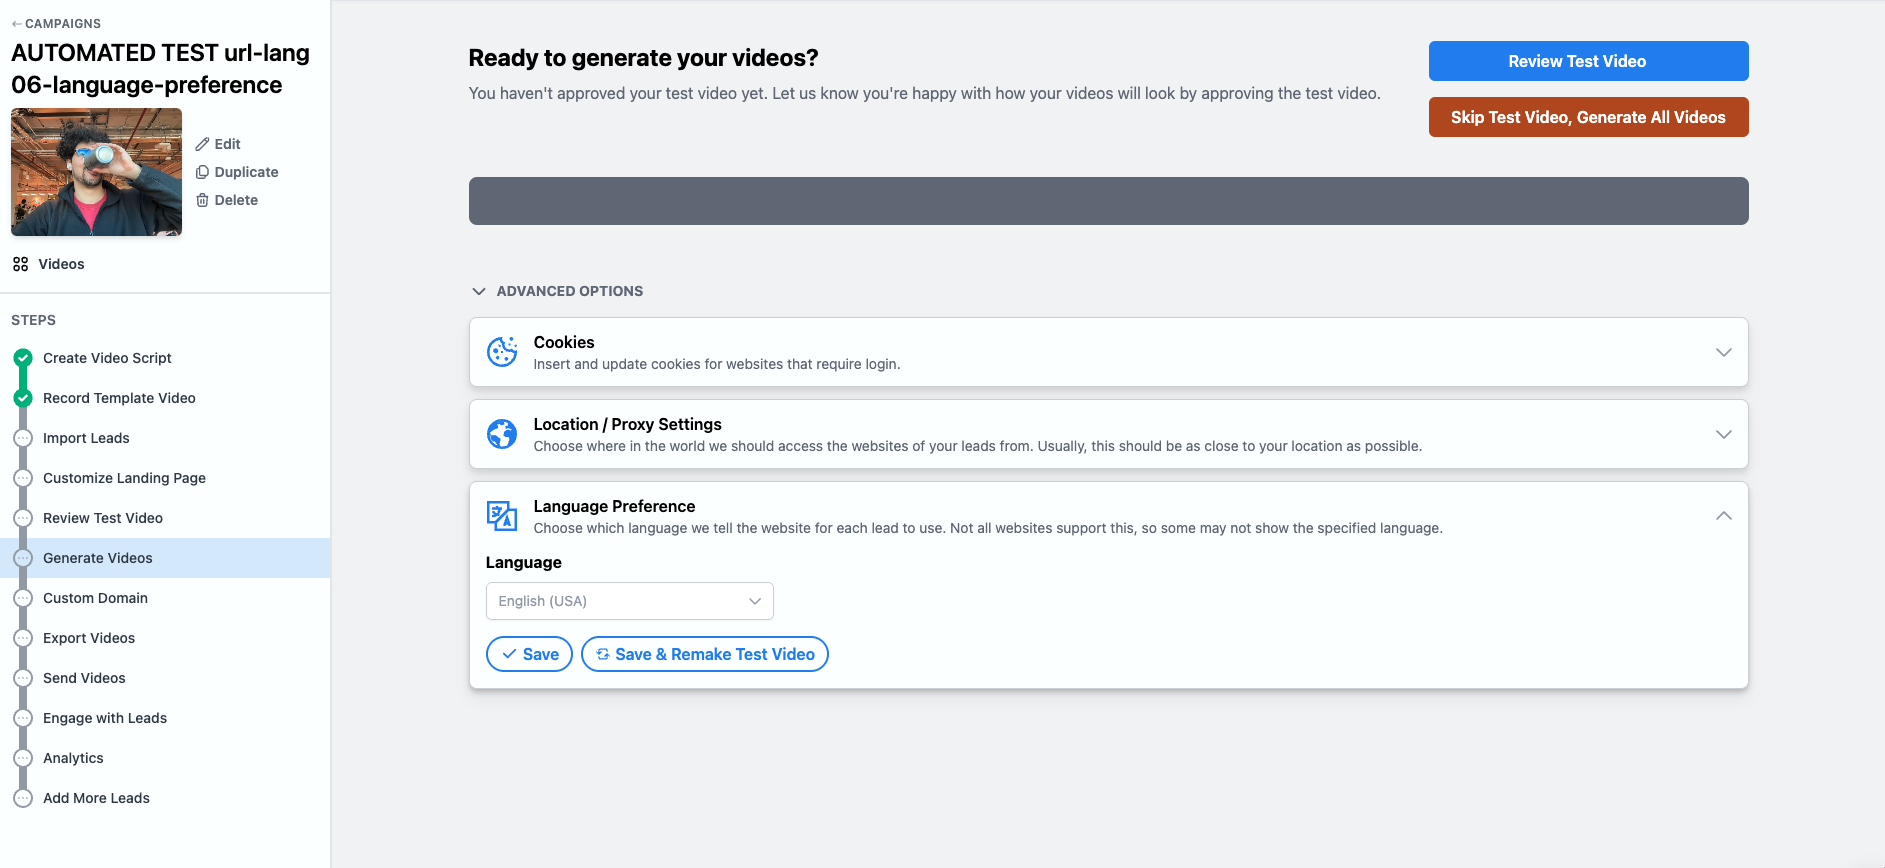Open the Custom Domain step
Viewport: 1885px width, 868px height.
[95, 598]
